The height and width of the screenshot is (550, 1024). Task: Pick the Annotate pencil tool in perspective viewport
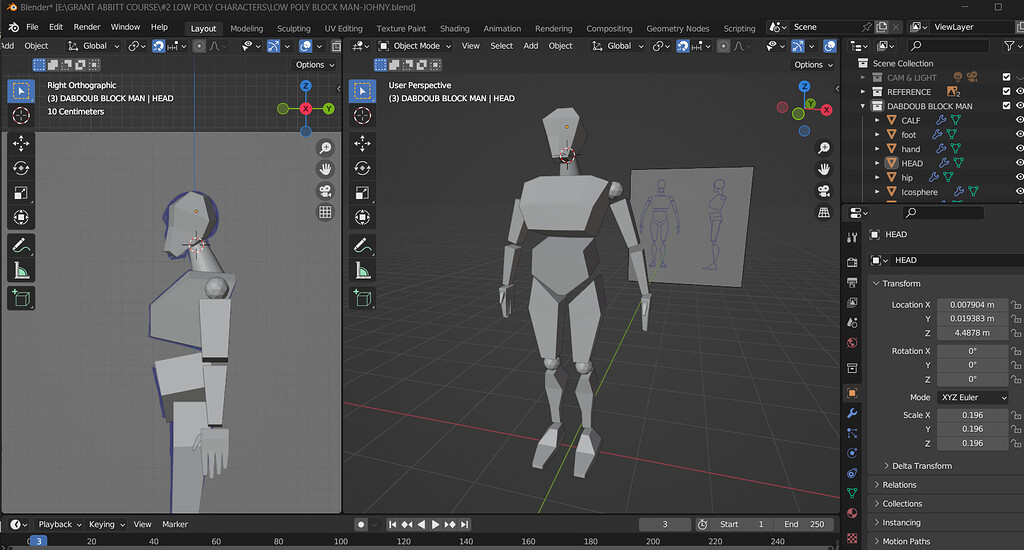(362, 246)
